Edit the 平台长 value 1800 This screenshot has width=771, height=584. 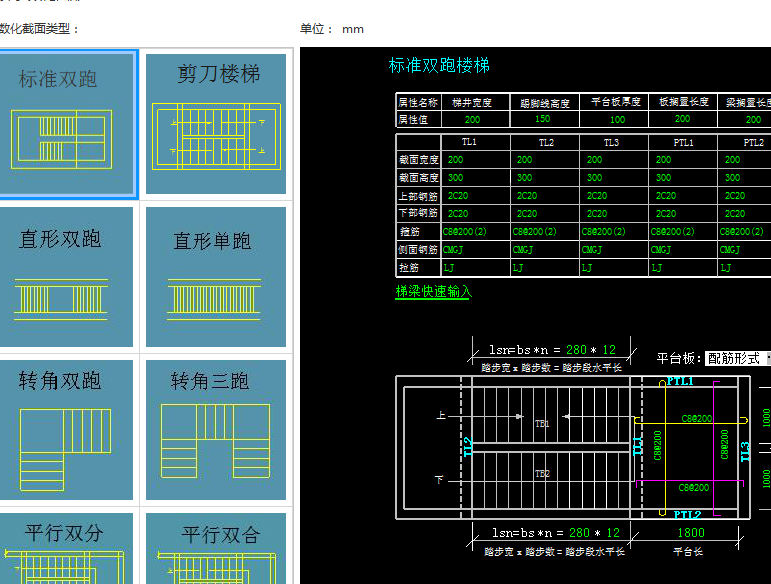[691, 533]
